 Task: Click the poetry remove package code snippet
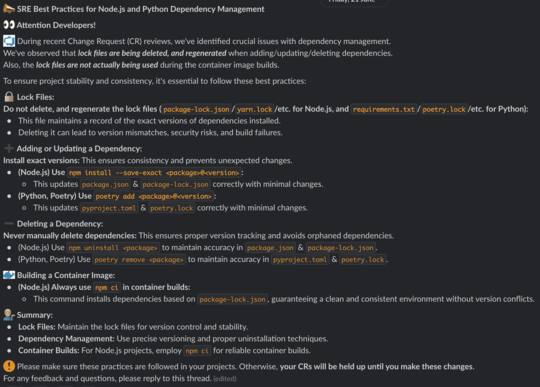click(139, 260)
